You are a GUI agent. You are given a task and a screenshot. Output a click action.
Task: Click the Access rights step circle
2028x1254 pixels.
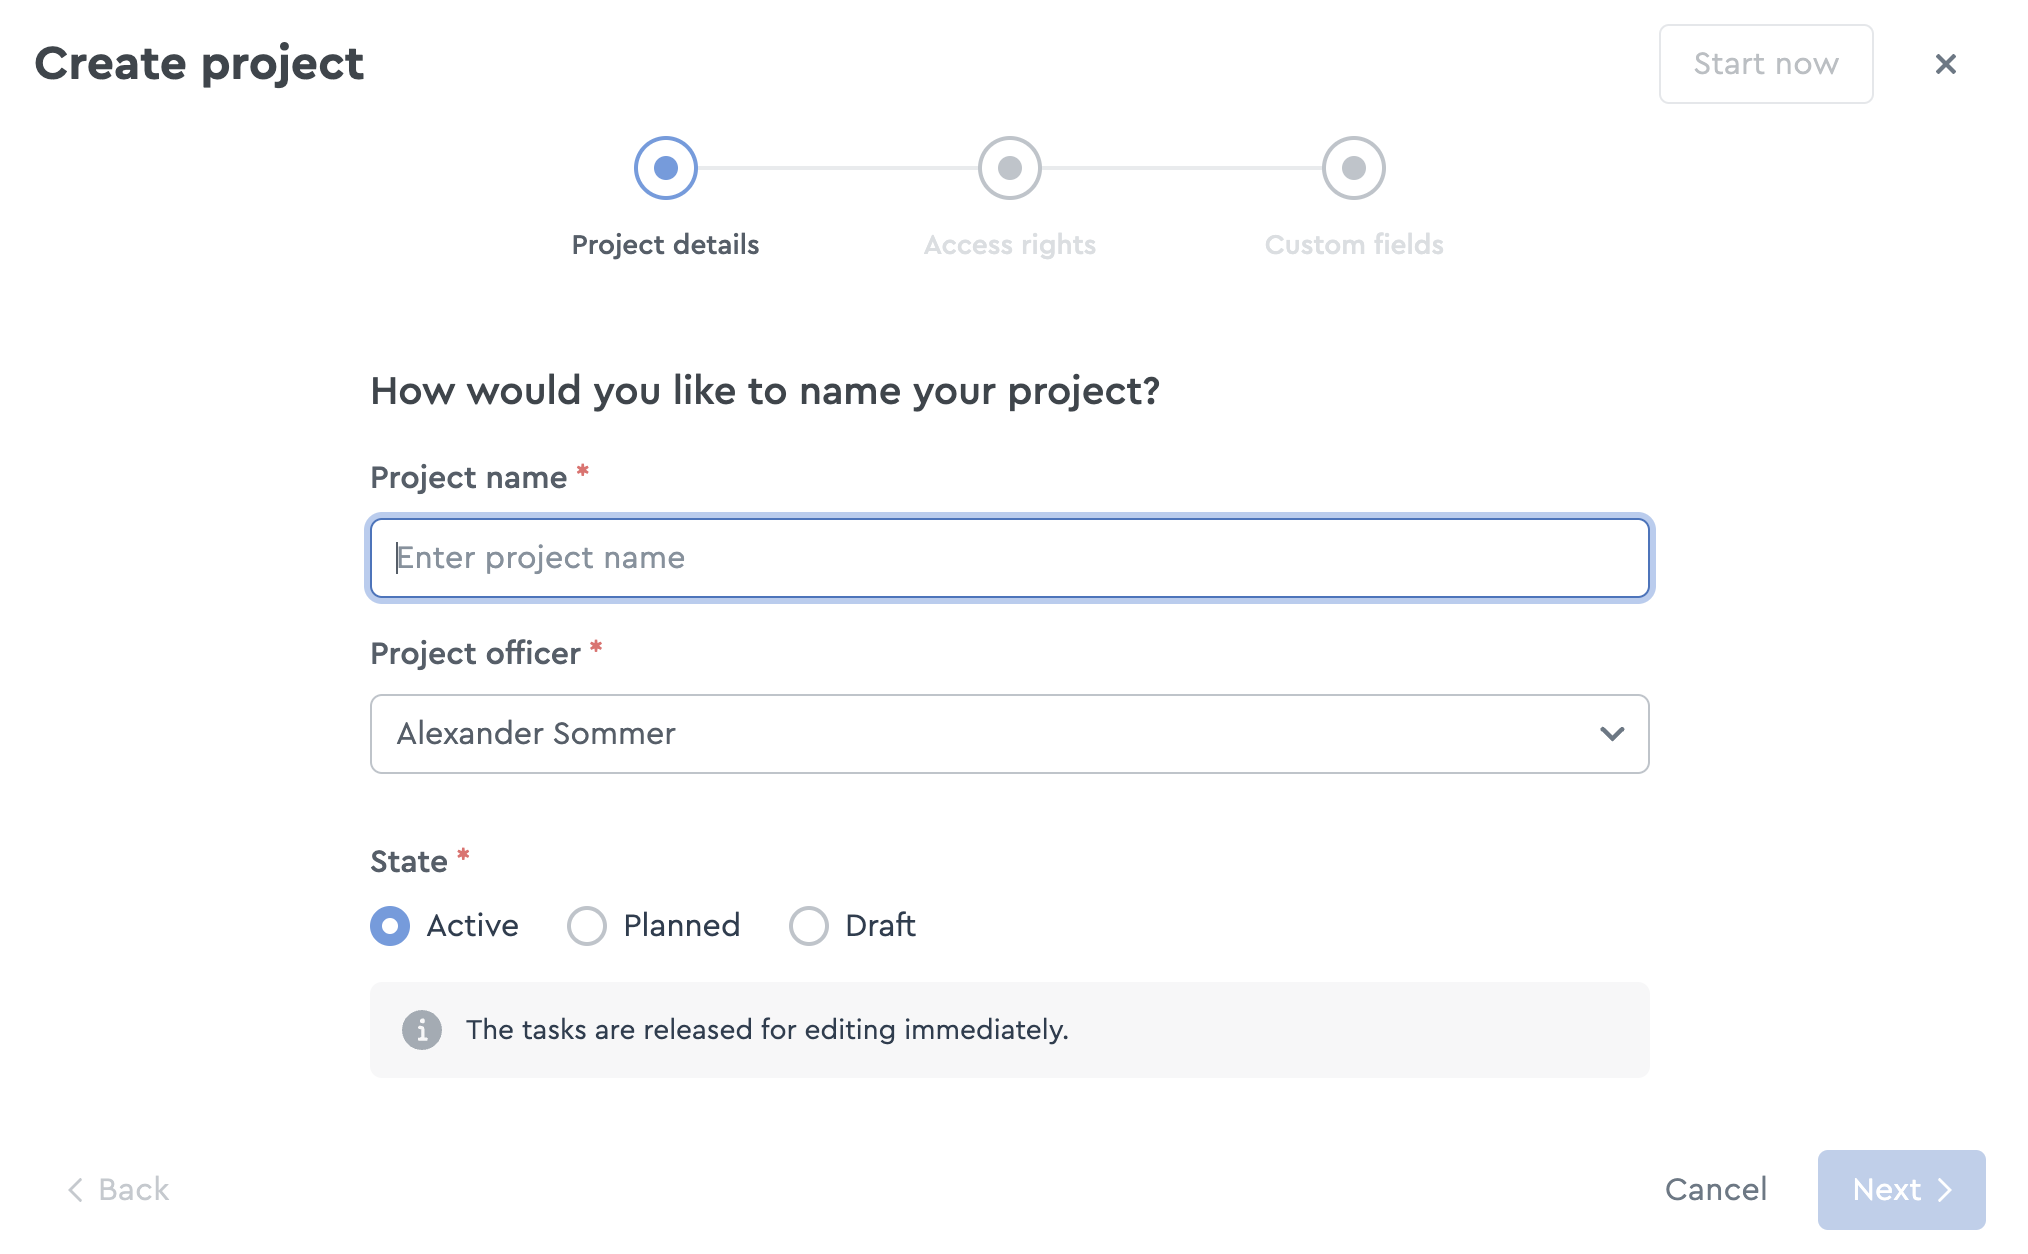pos(1009,168)
